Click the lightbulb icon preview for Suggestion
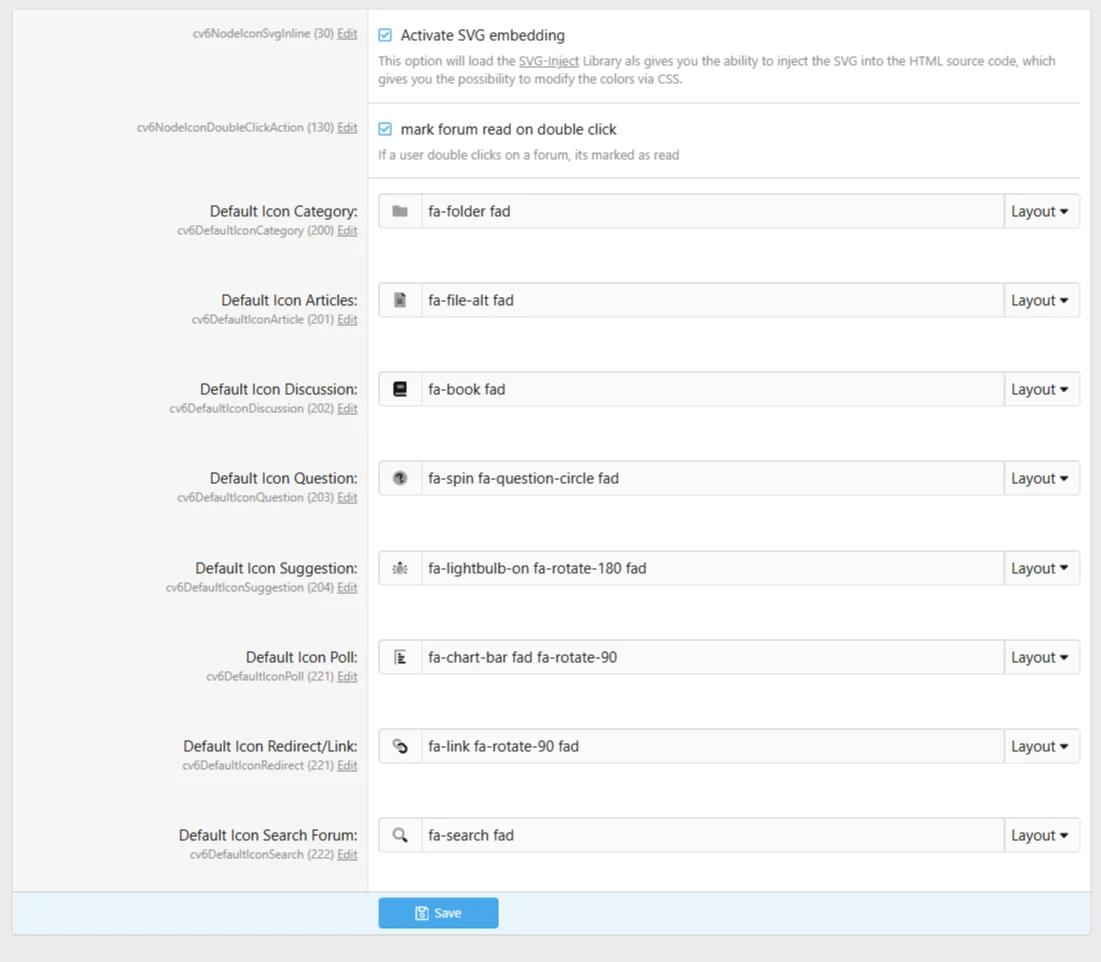Screen dimensions: 1101x962 tap(400, 568)
